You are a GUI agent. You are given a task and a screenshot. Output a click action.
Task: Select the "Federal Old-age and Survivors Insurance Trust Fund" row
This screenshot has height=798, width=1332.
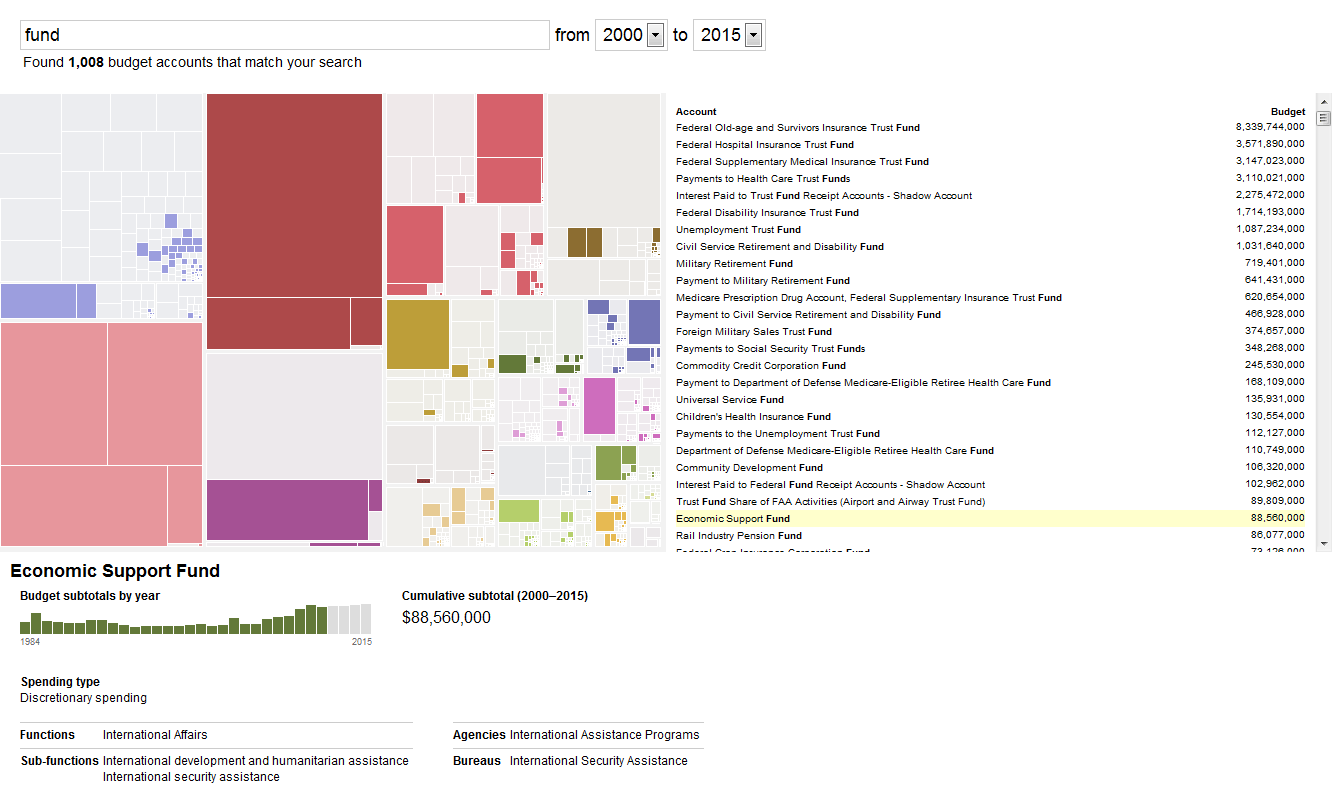[798, 127]
